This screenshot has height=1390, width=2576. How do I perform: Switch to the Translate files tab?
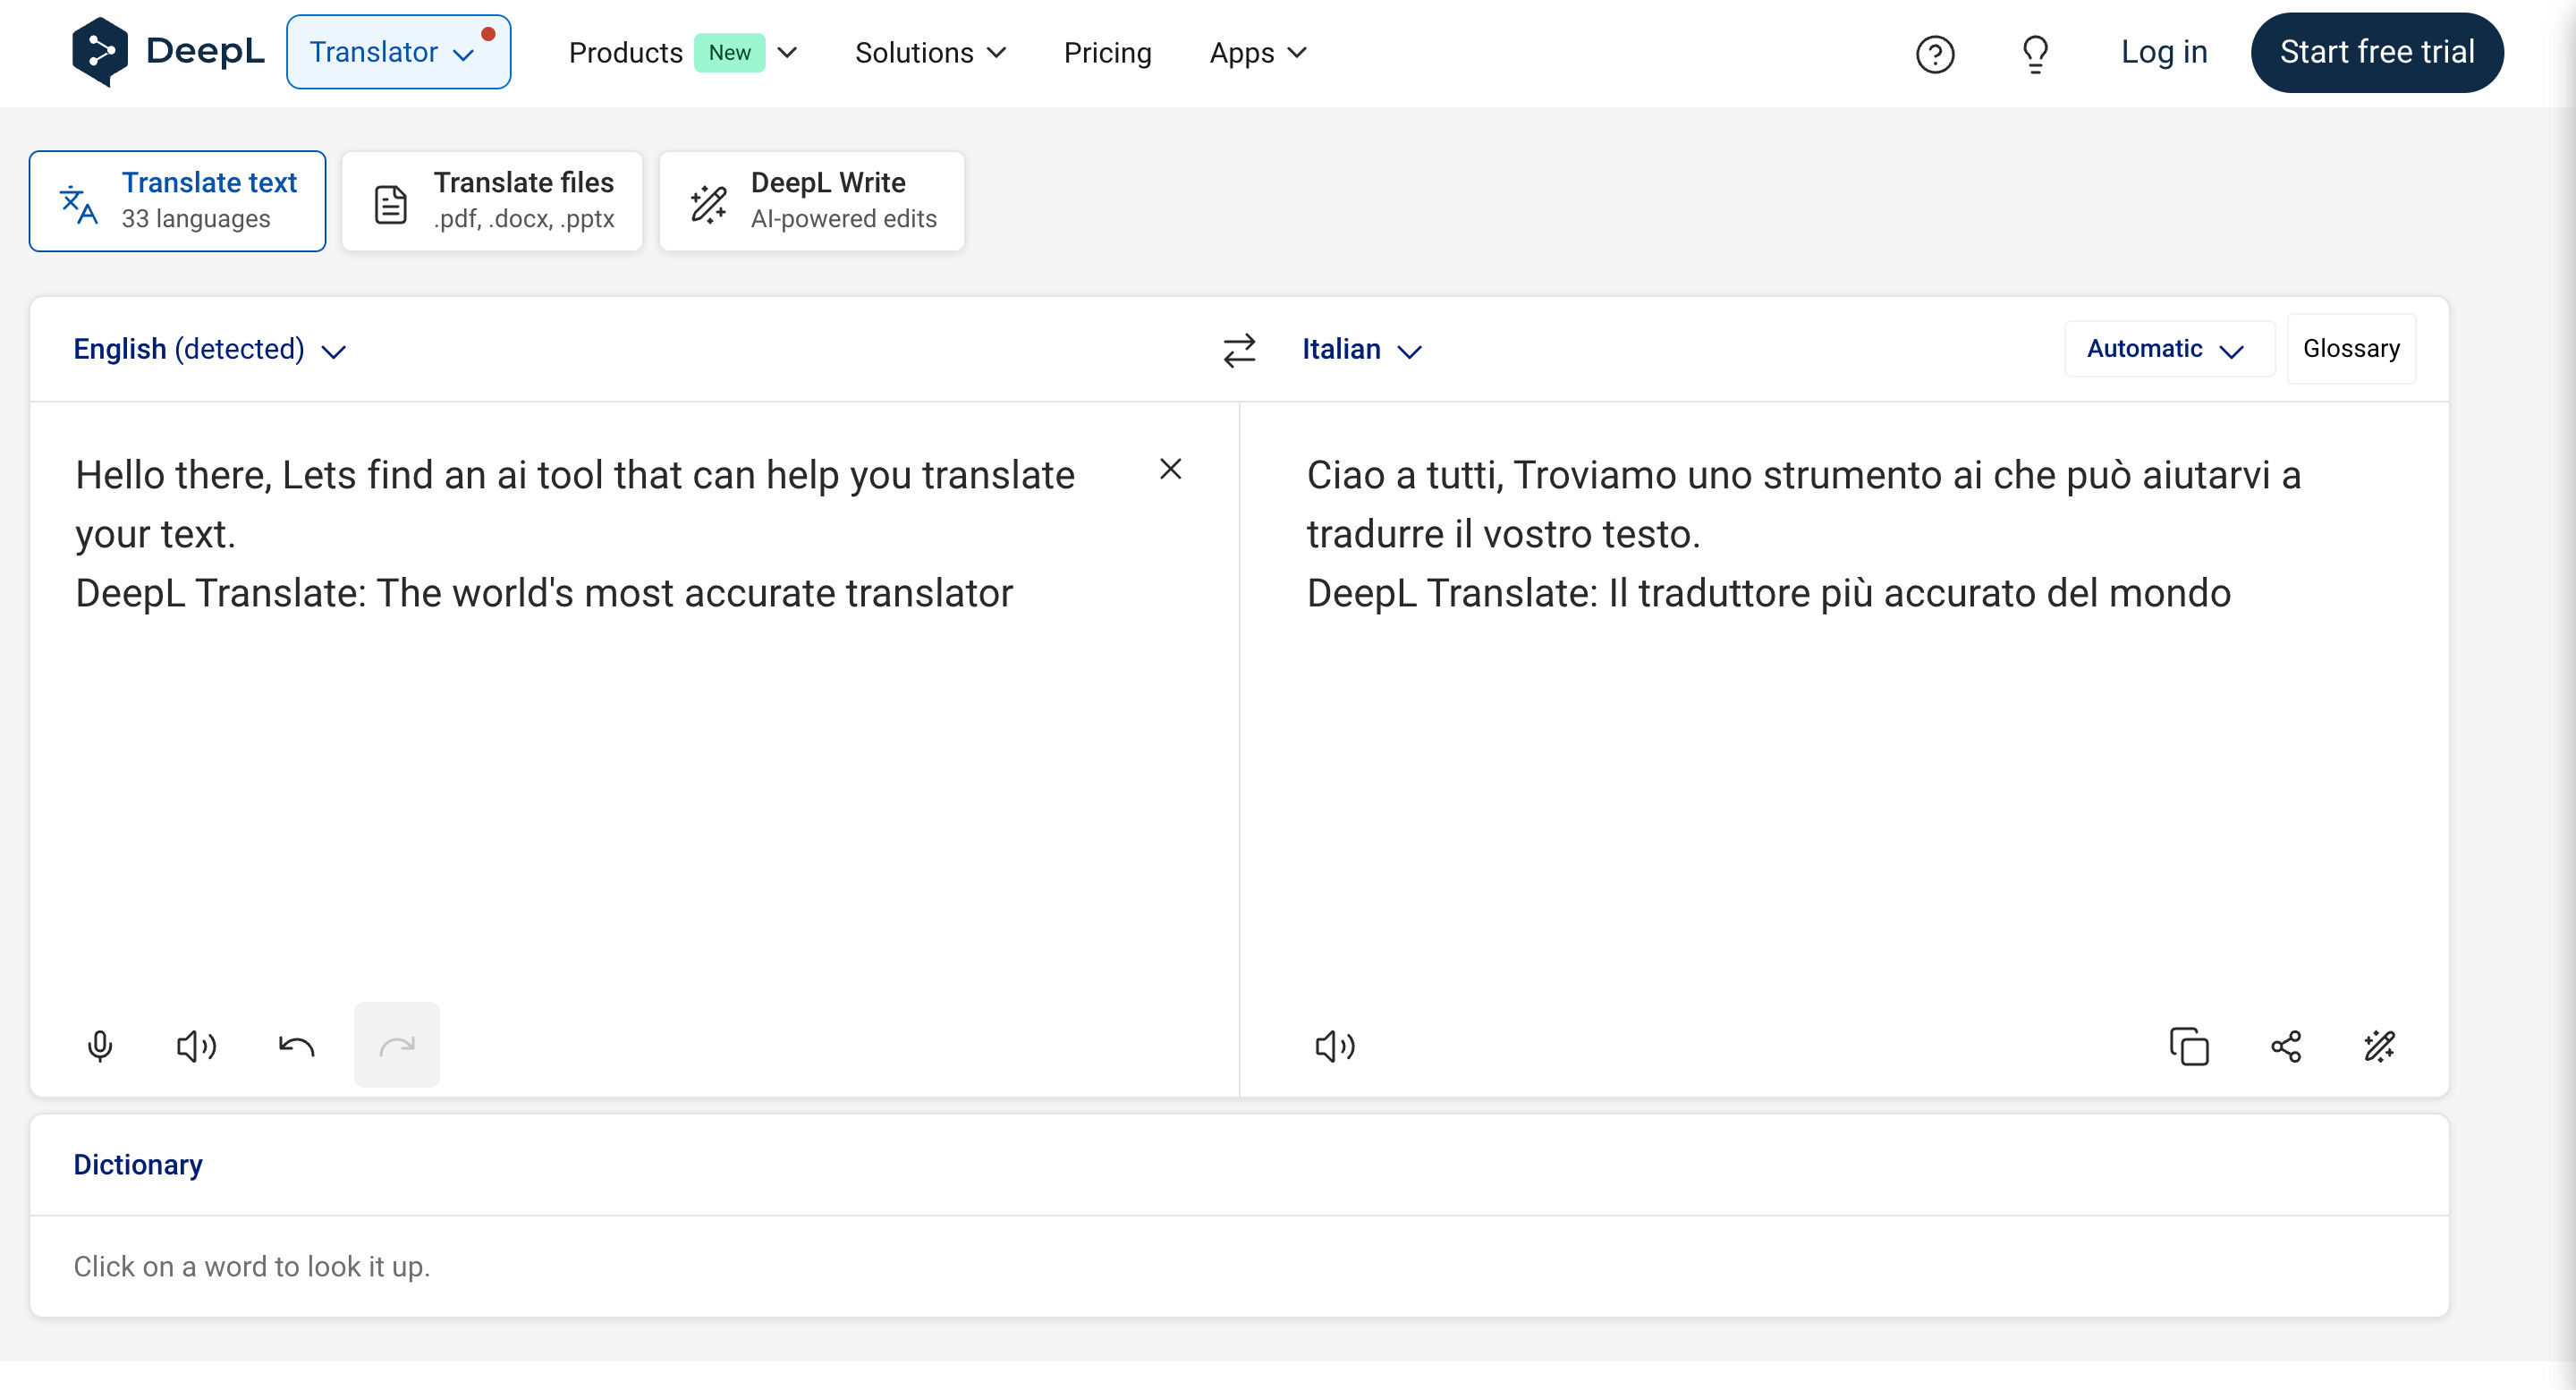point(492,201)
